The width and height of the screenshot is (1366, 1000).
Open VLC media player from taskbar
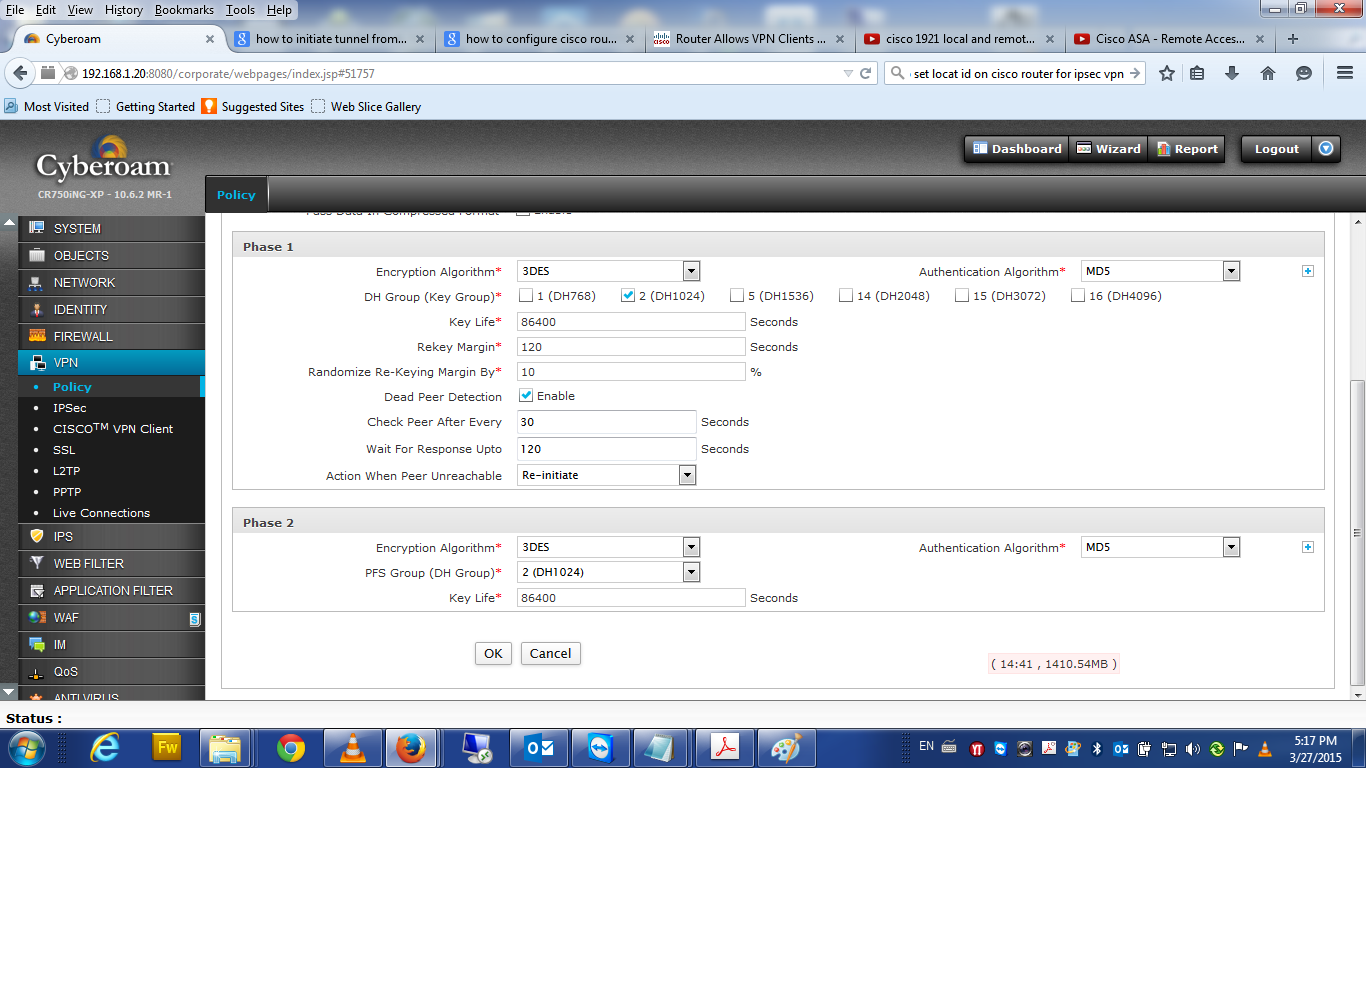[x=353, y=748]
